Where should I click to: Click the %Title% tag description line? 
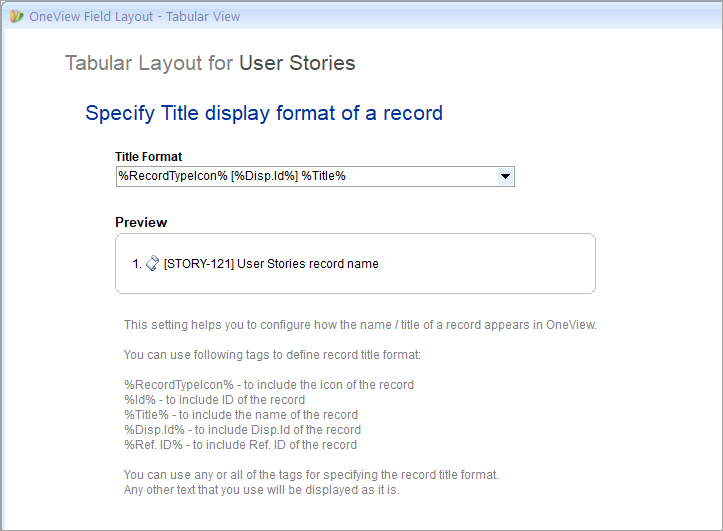(241, 415)
